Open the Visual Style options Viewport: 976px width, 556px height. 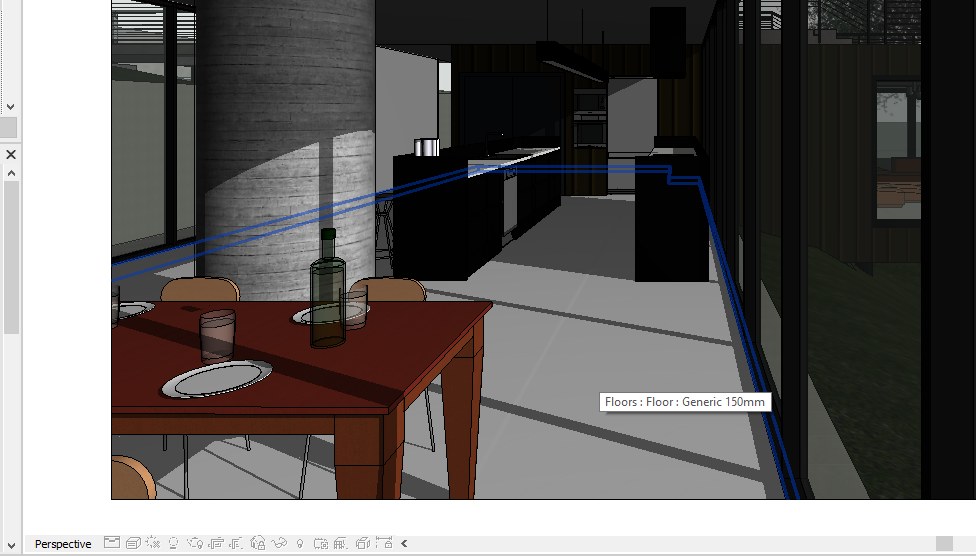[133, 543]
